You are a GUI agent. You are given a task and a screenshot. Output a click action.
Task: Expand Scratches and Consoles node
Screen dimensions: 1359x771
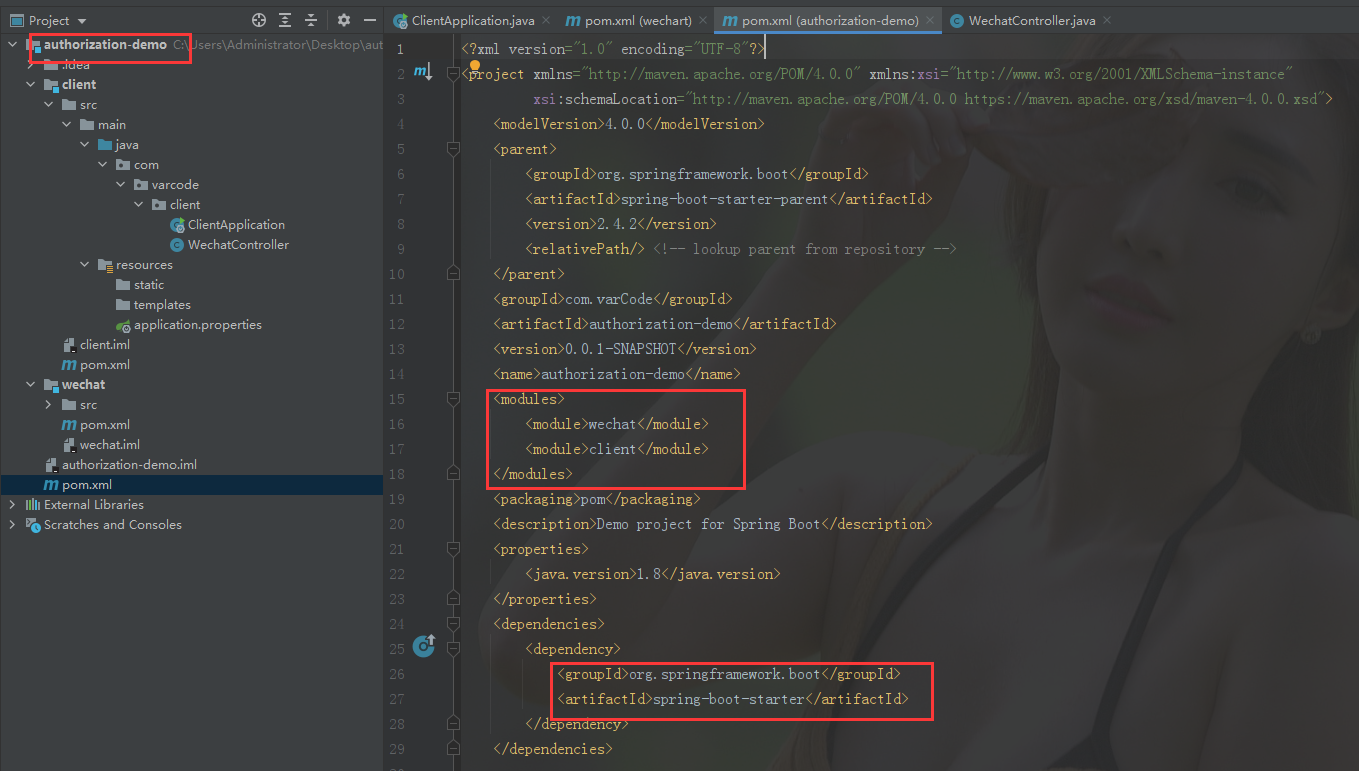coord(13,525)
